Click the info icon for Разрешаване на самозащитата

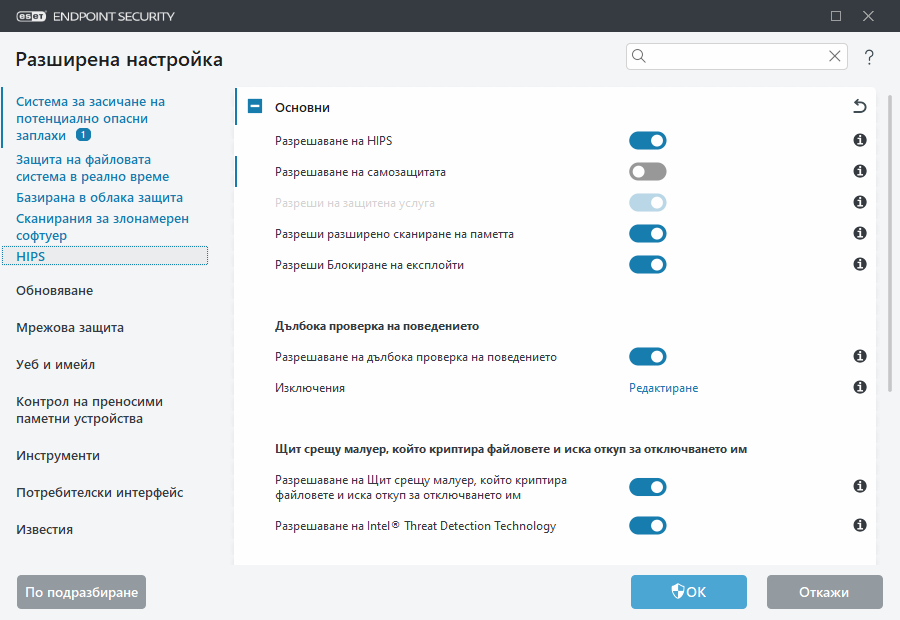pyautogui.click(x=859, y=171)
